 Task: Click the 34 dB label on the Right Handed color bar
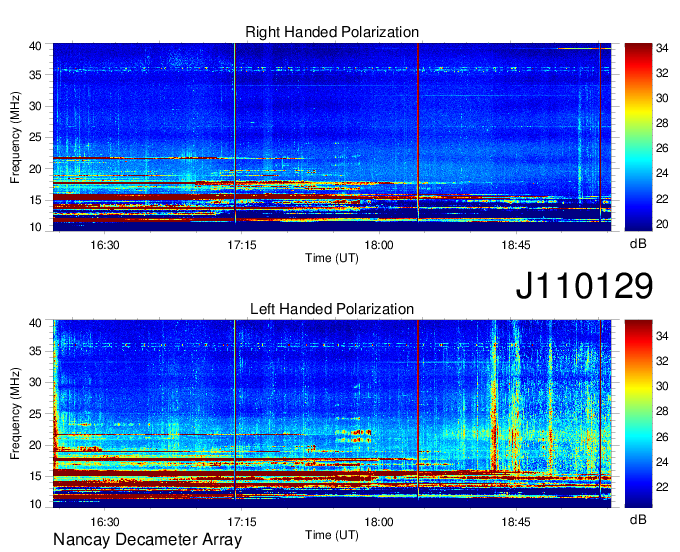662,48
